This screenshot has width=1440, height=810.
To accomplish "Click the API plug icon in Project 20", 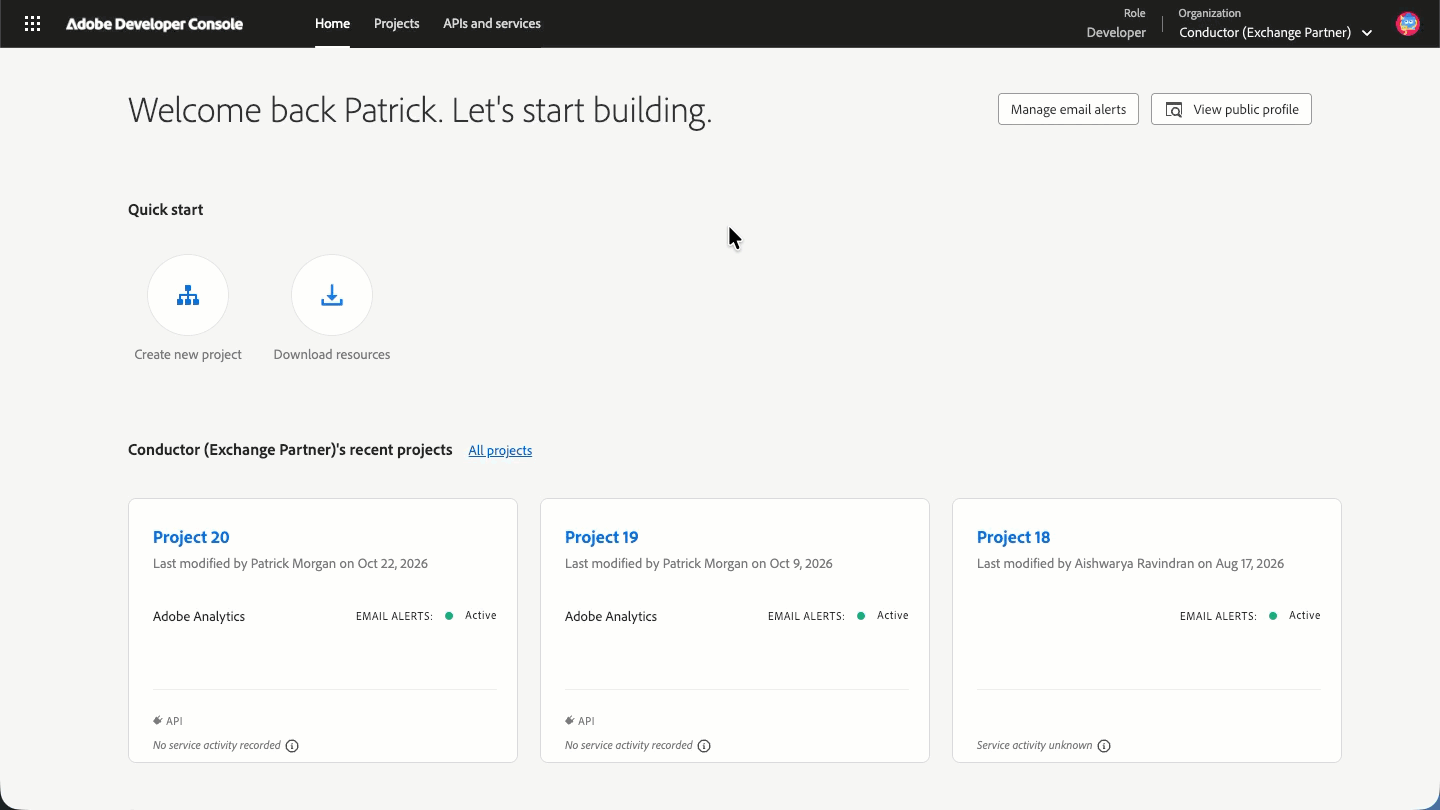I will tap(158, 721).
